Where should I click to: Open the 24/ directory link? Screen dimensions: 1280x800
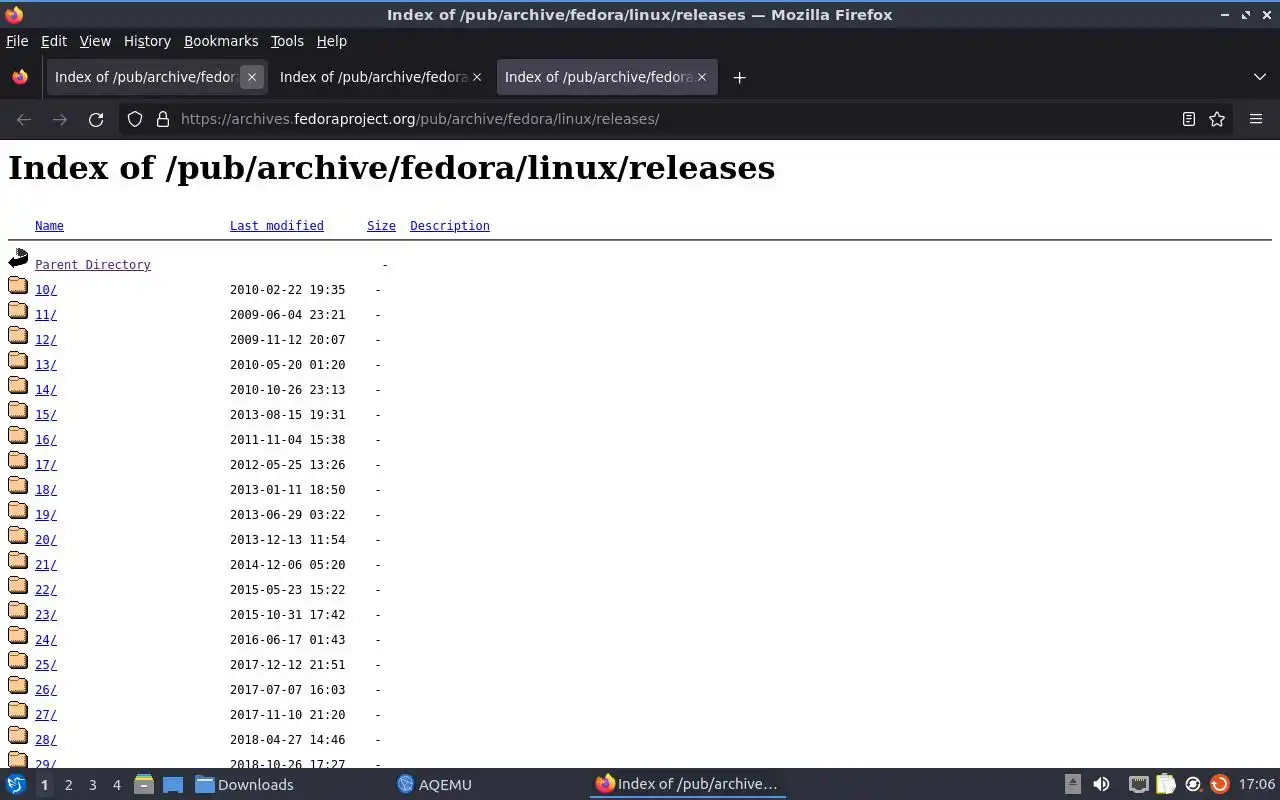[x=46, y=640]
